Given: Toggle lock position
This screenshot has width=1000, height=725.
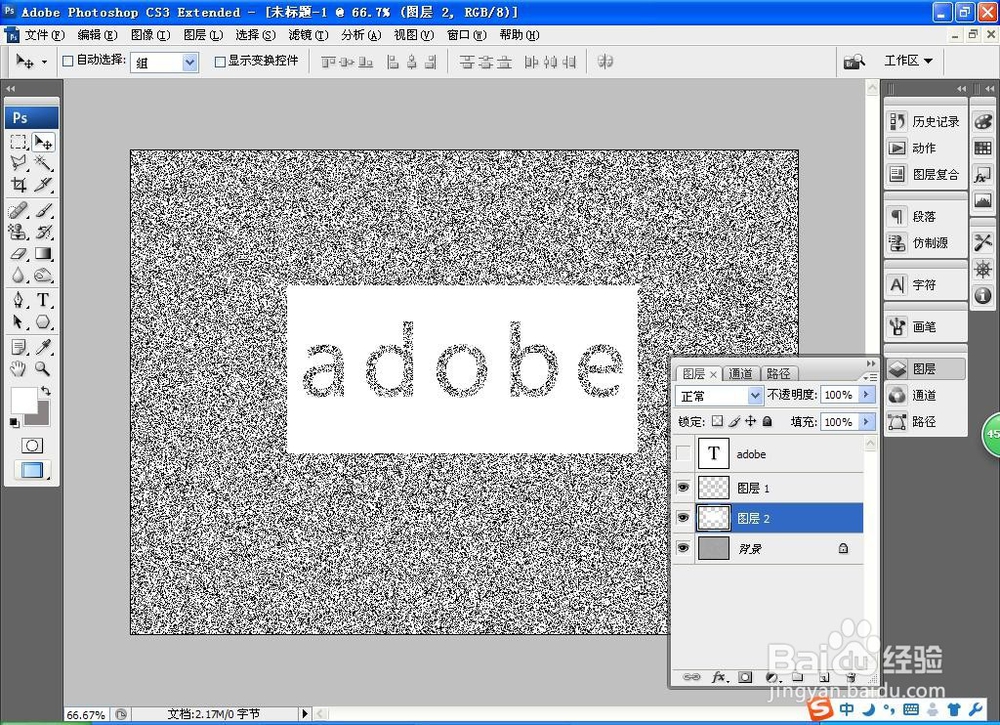Looking at the screenshot, I should pos(751,421).
